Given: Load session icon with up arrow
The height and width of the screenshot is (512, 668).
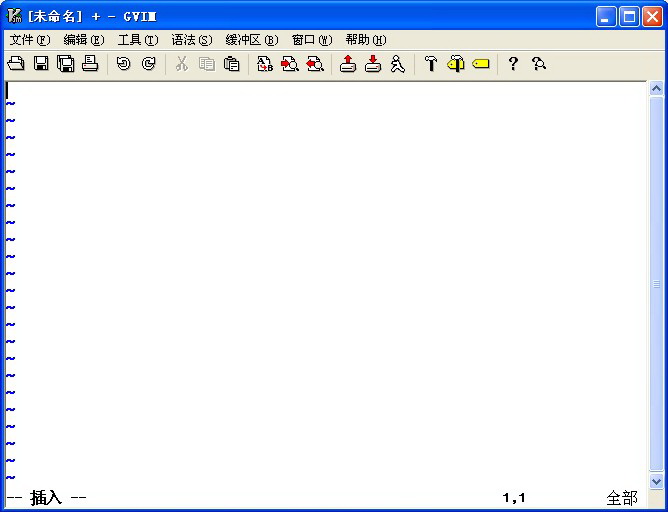Looking at the screenshot, I should 348,64.
